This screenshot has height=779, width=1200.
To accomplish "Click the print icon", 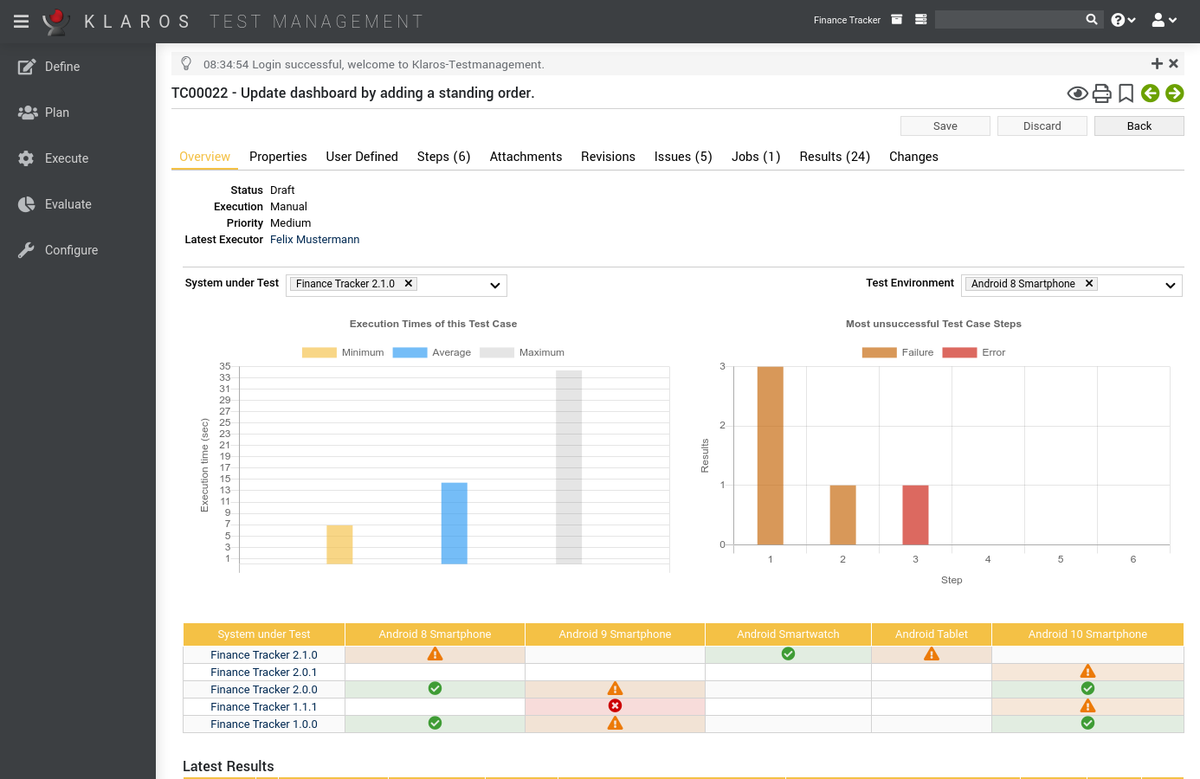I will pos(1102,94).
